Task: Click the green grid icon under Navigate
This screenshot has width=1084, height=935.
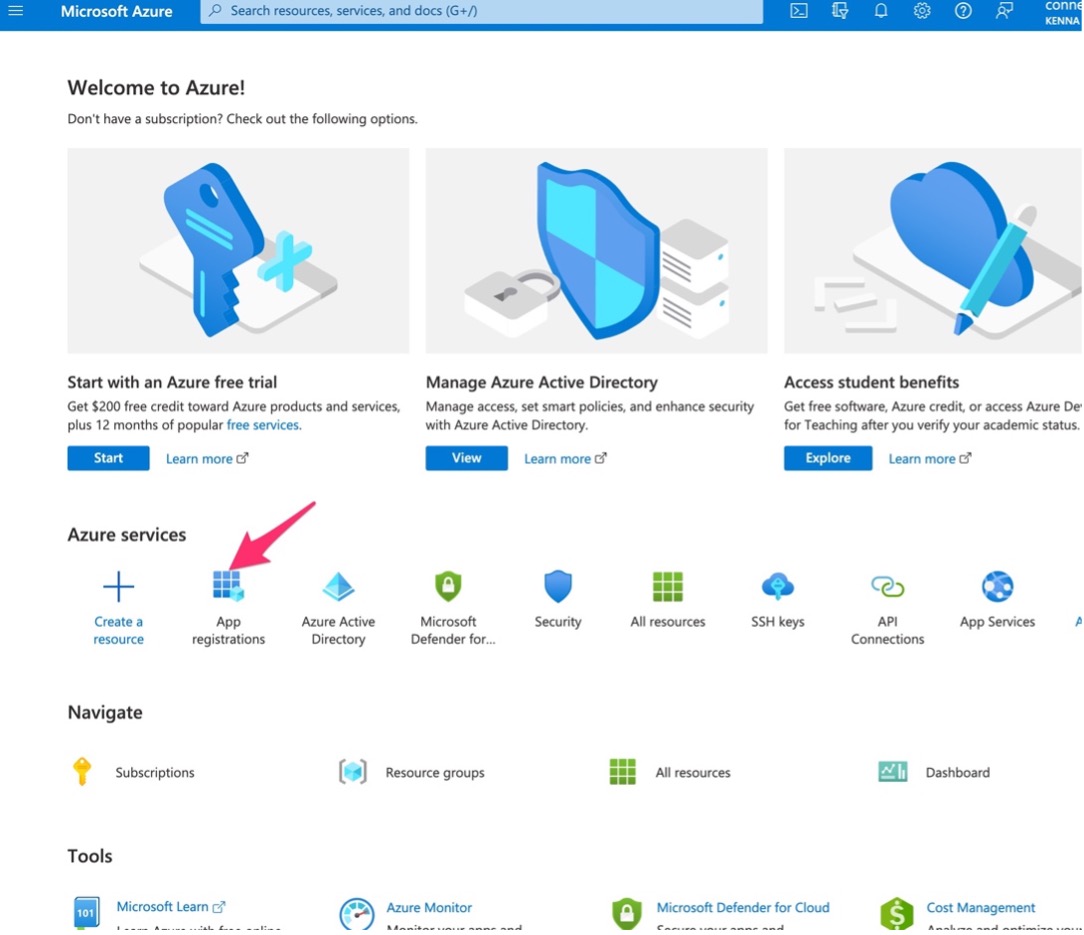Action: [x=622, y=772]
